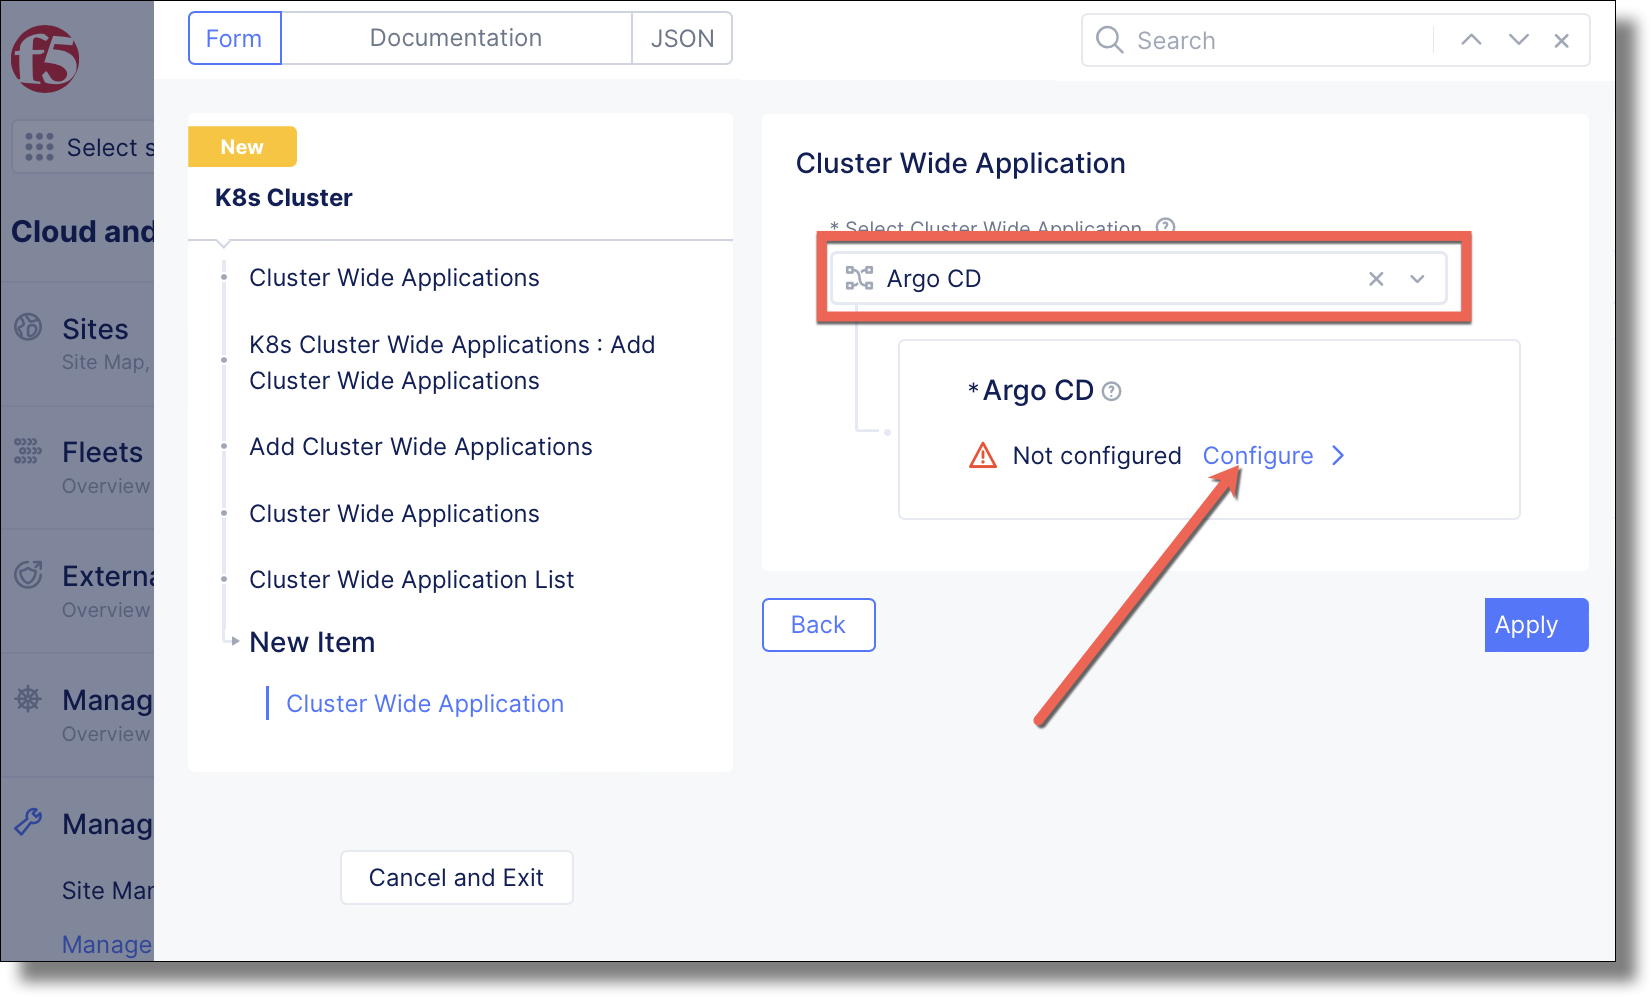Viewport: 1651px width, 997px height.
Task: Click the Apply button
Action: [x=1536, y=625]
